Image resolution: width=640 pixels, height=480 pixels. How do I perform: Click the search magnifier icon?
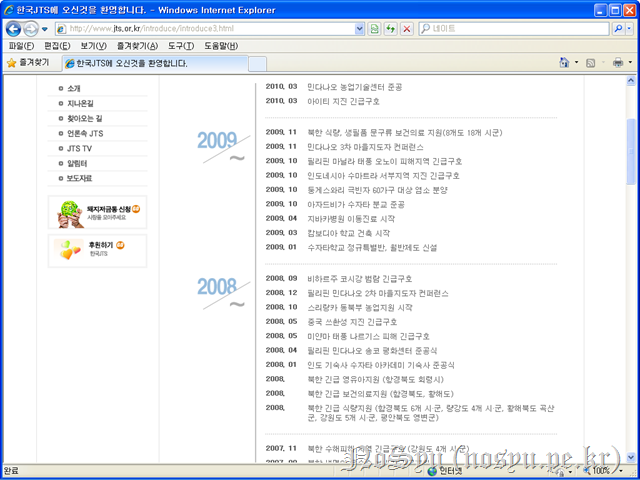(x=617, y=28)
